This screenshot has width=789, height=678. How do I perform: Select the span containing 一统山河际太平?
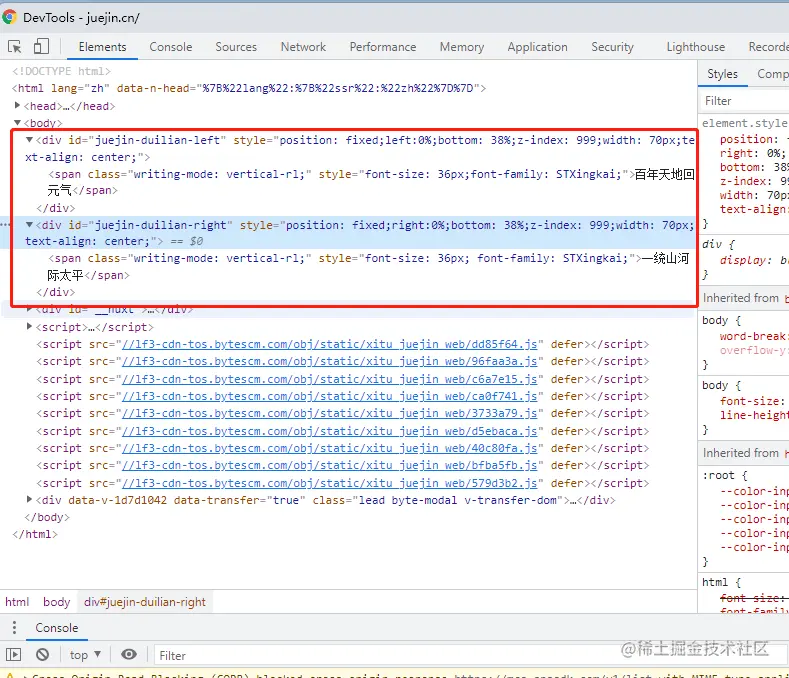368,266
